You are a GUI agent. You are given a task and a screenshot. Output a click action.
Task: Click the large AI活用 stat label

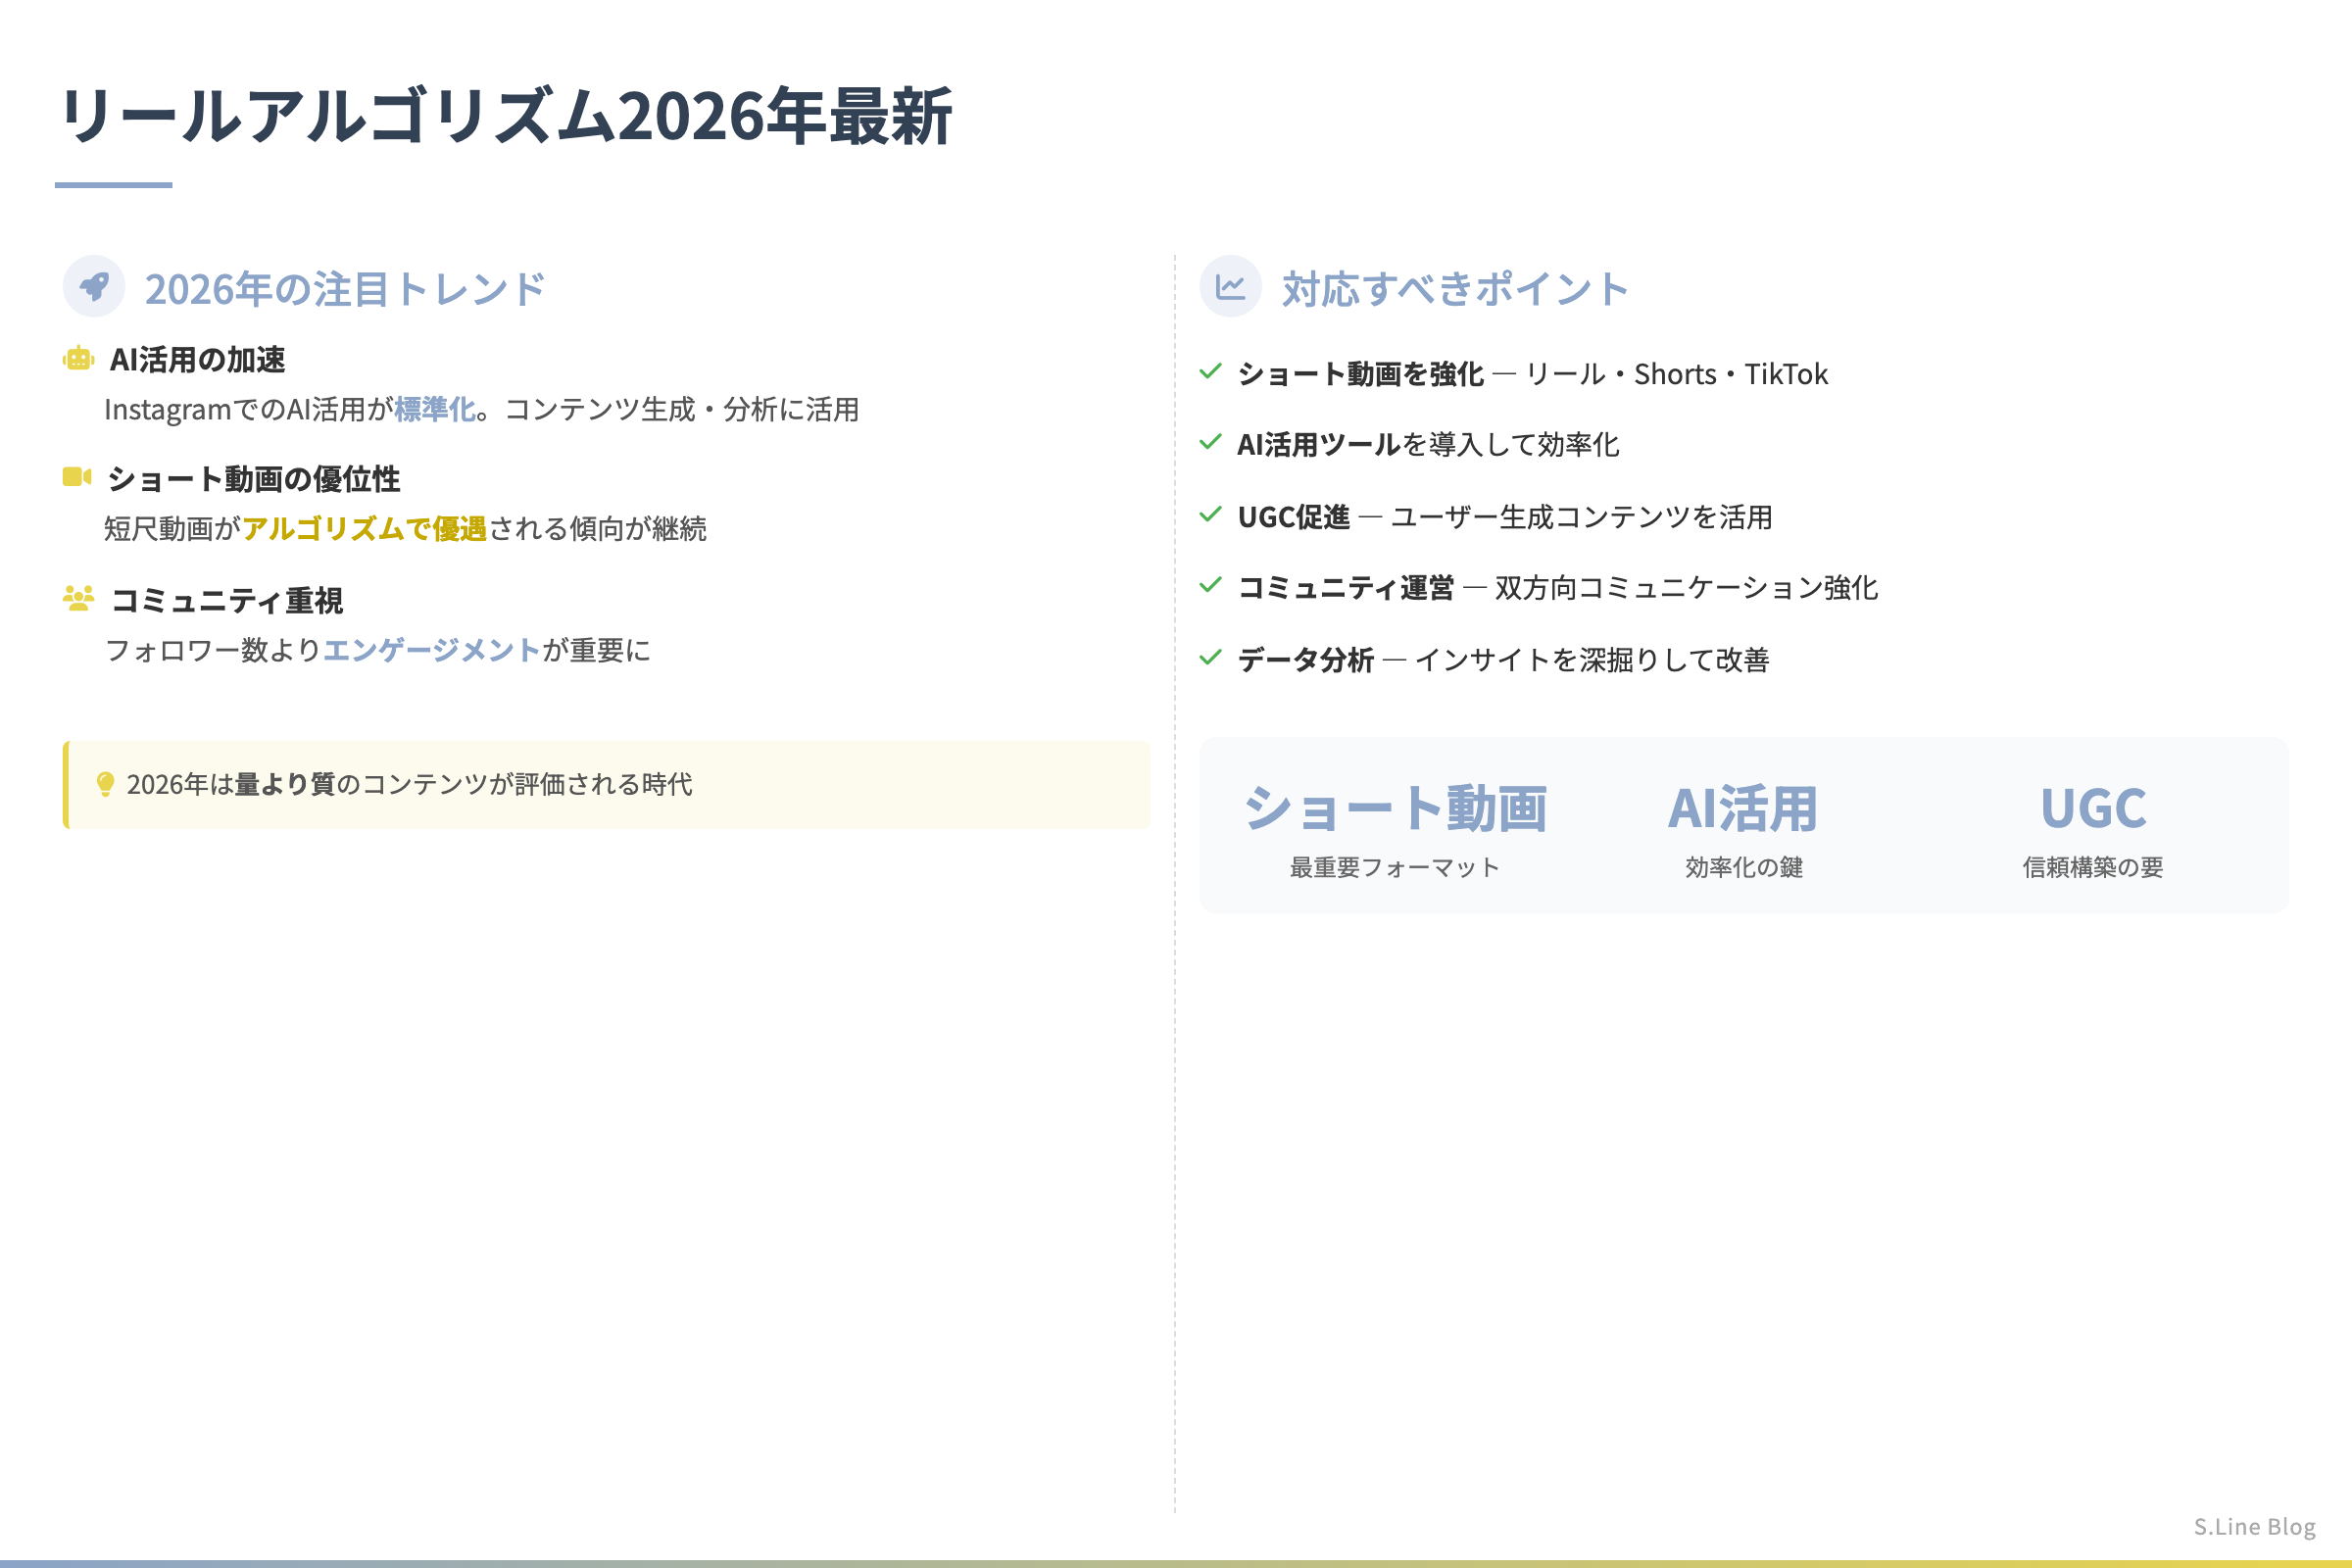1743,808
